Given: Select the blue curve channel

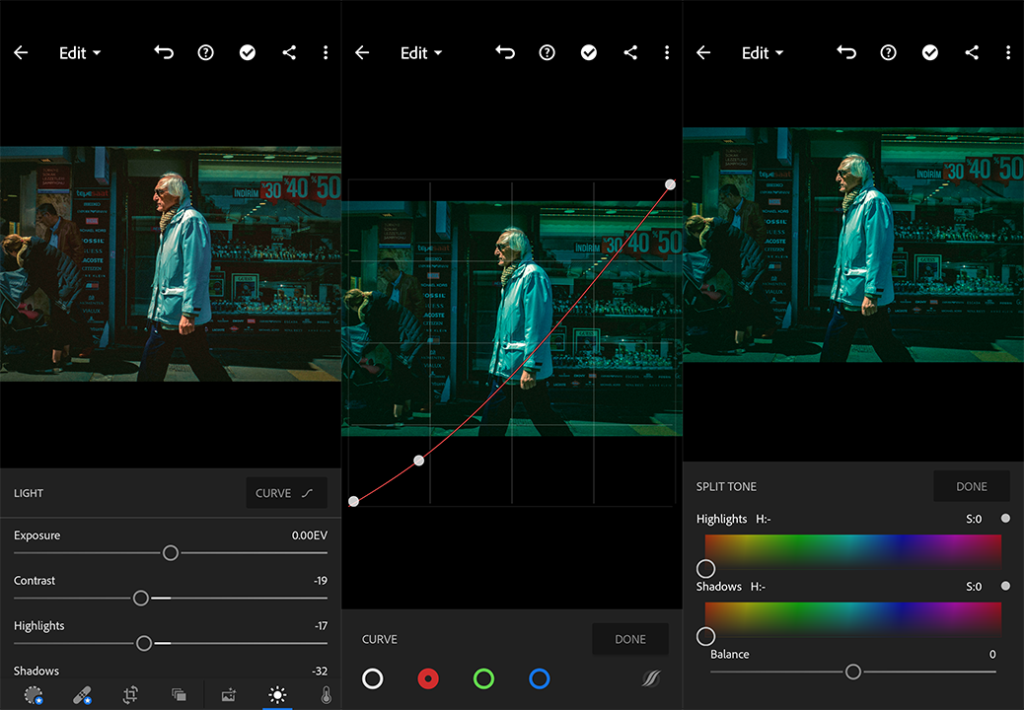Looking at the screenshot, I should pyautogui.click(x=539, y=679).
